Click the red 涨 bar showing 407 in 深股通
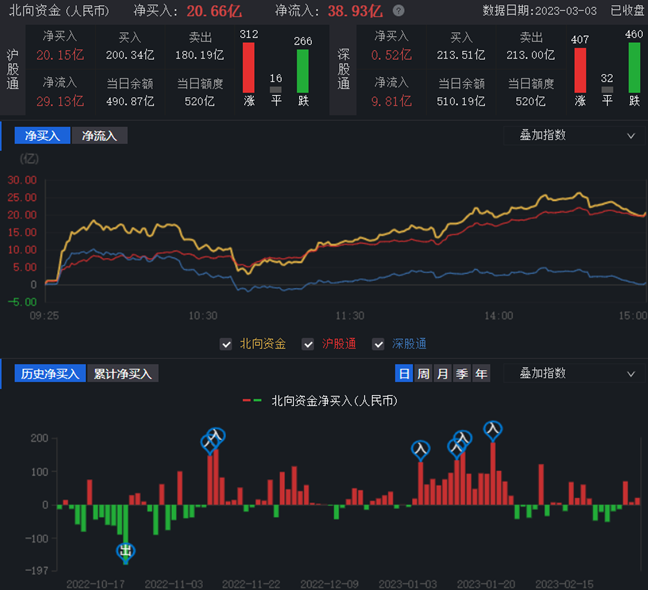This screenshot has width=648, height=590. (580, 70)
